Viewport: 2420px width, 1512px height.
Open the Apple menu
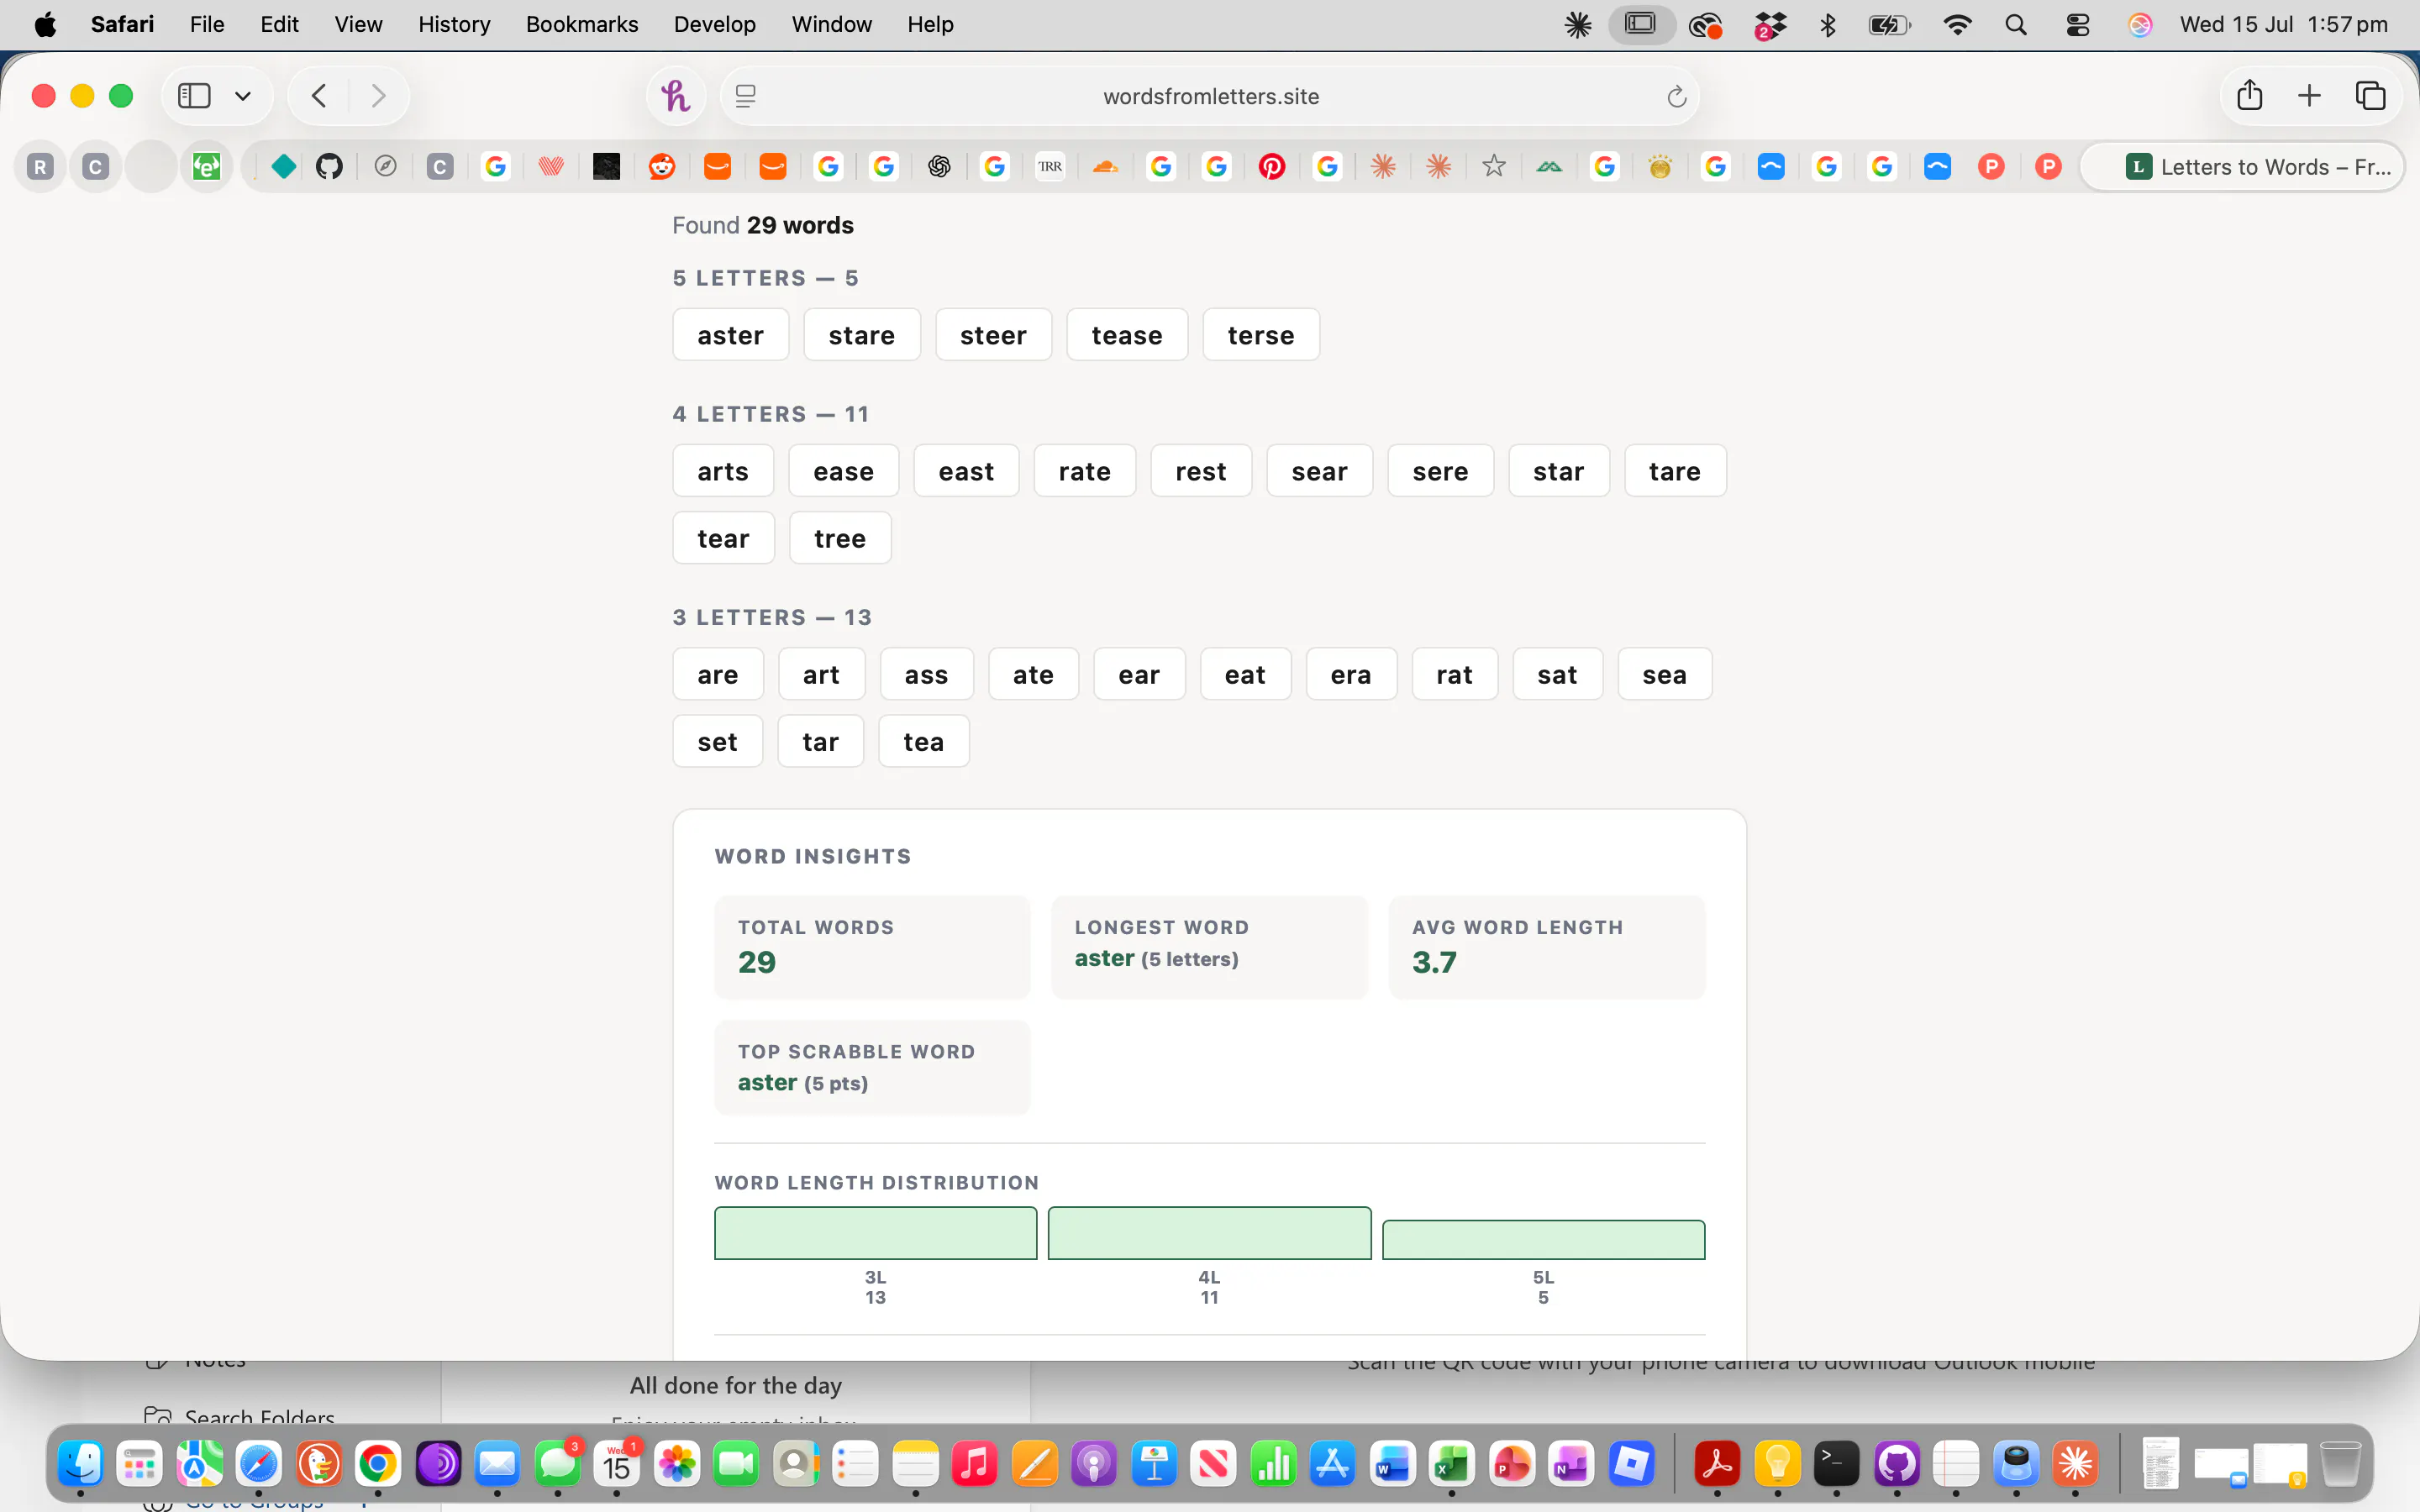[45, 24]
